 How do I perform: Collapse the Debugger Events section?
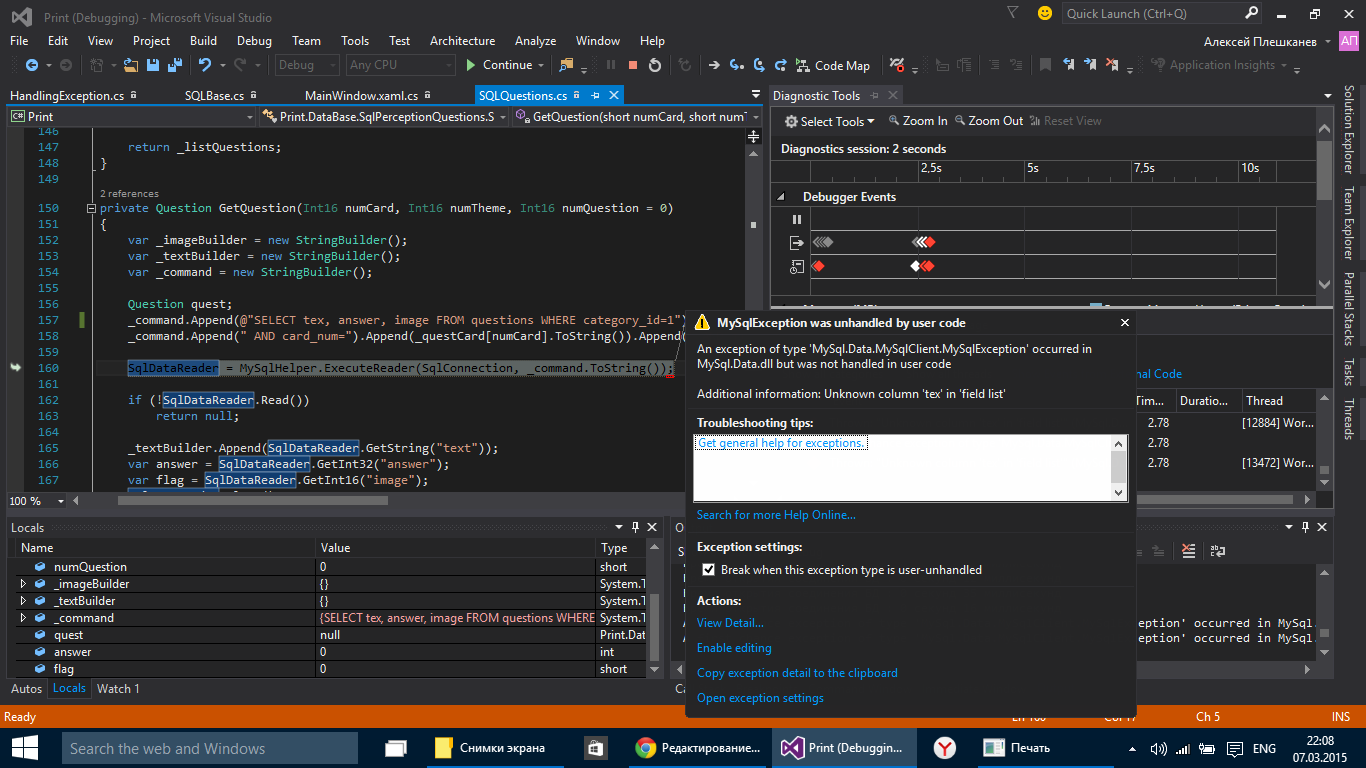tap(780, 197)
